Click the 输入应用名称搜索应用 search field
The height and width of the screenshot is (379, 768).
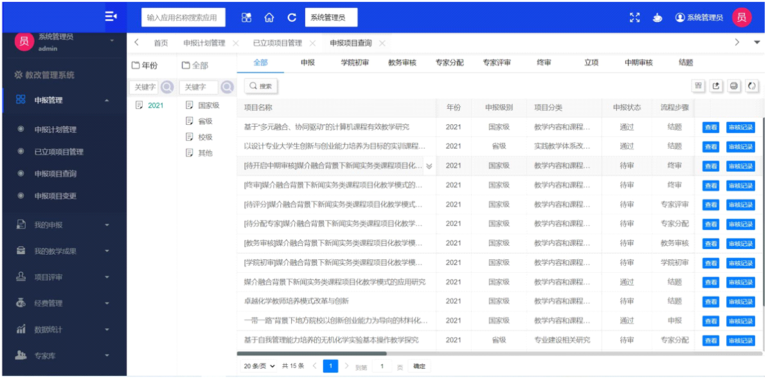183,18
